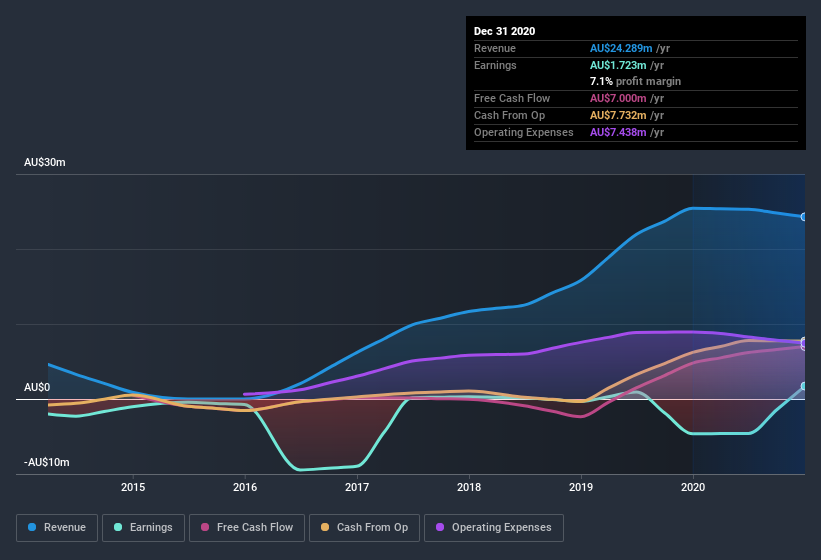
Task: Click the Revenue row label in tooltip
Action: click(495, 49)
